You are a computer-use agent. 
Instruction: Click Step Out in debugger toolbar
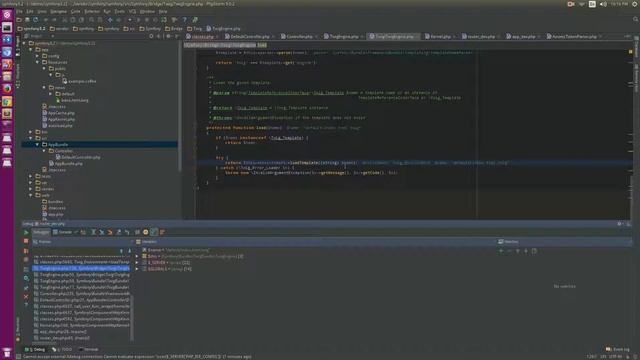[118, 232]
